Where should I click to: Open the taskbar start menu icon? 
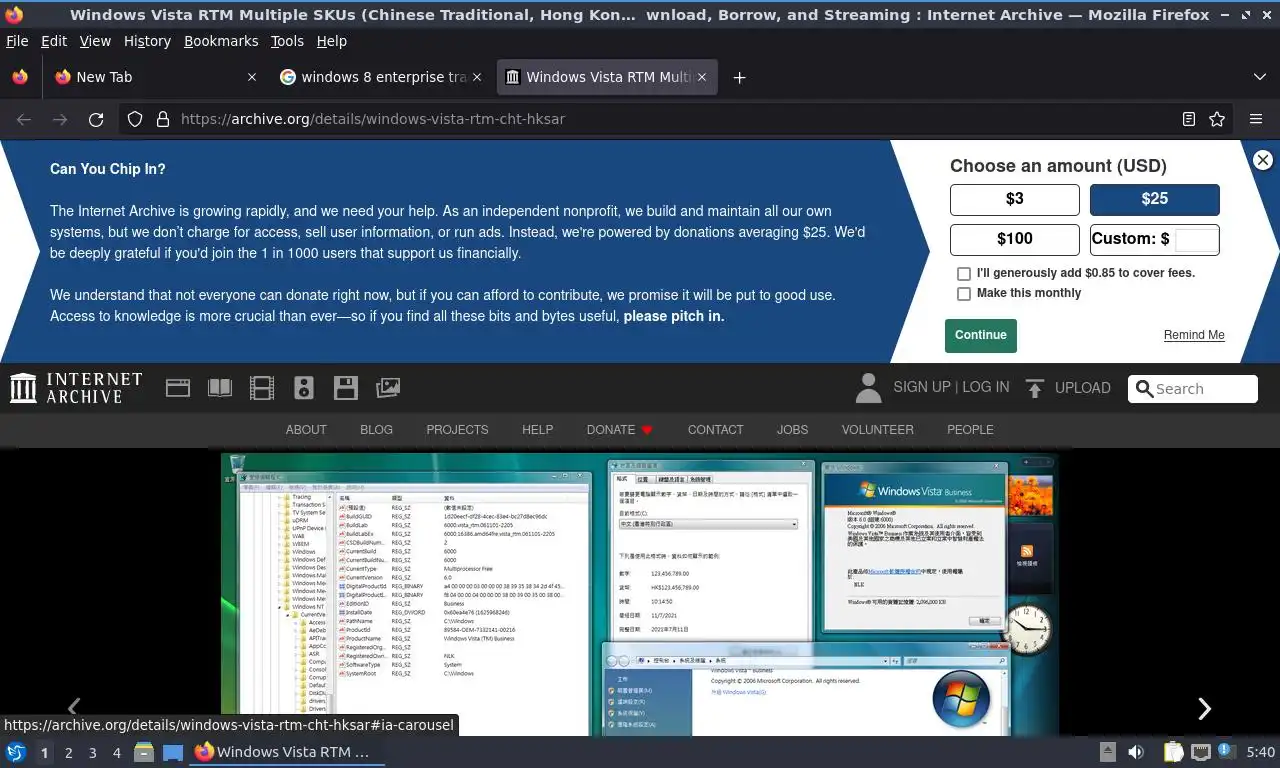(x=16, y=752)
